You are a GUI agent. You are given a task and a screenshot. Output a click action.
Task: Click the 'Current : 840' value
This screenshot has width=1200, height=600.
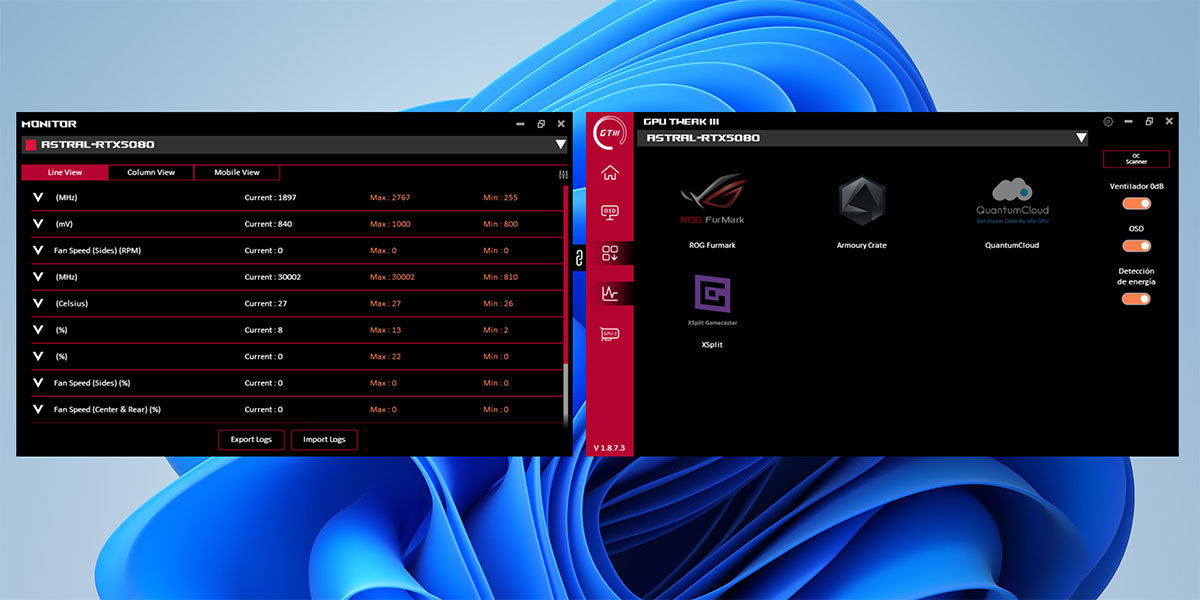pyautogui.click(x=268, y=224)
